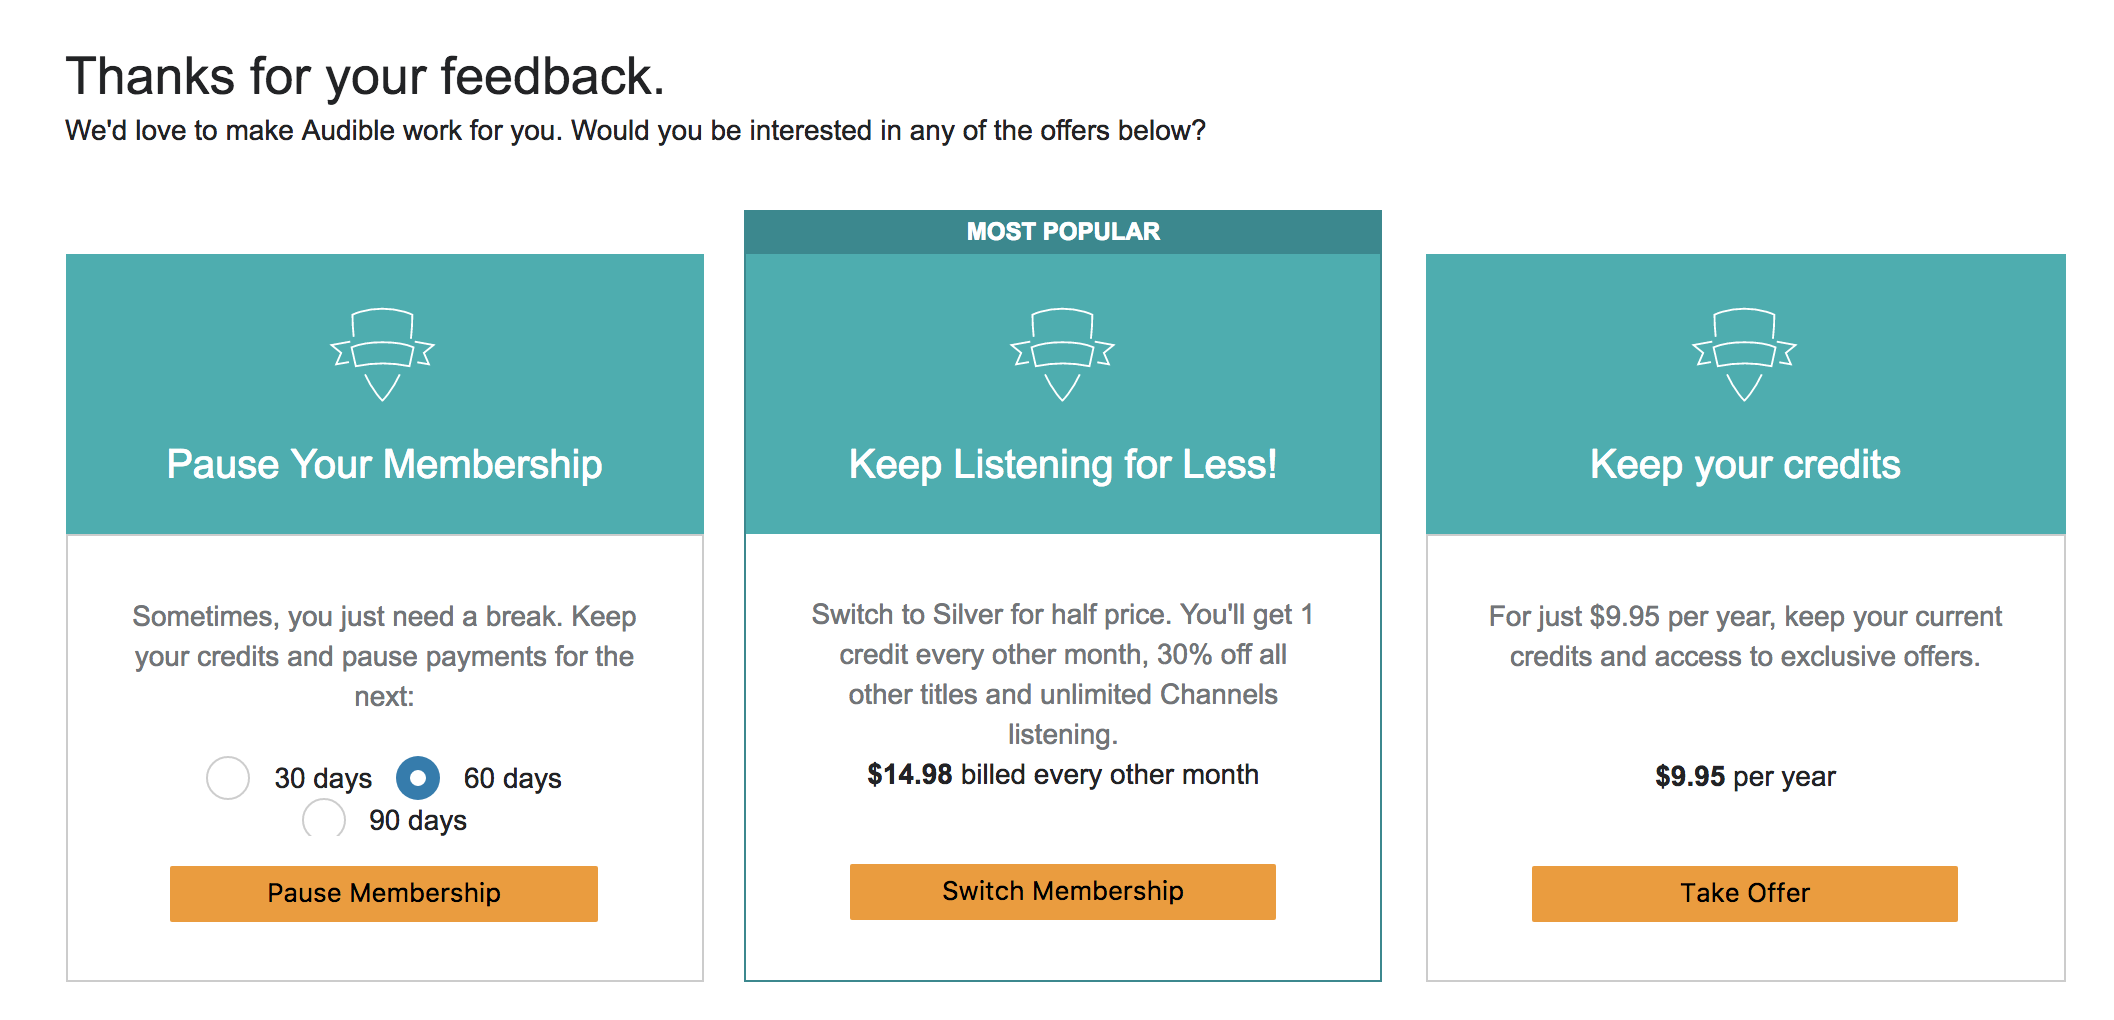This screenshot has height=1020, width=2114.
Task: Click the $14.98 billed every other month text
Action: click(1063, 775)
